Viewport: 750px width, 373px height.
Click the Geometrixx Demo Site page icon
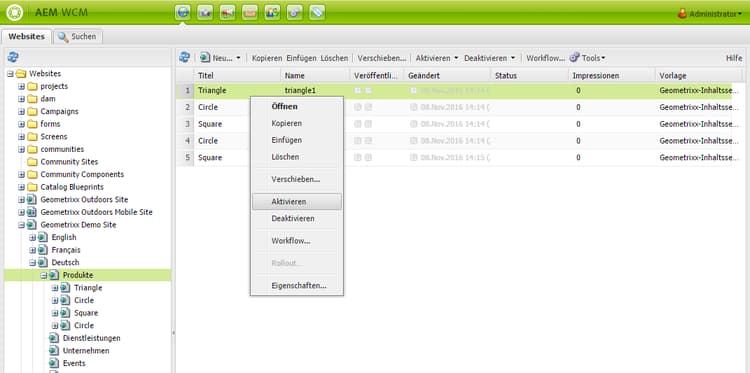point(32,225)
